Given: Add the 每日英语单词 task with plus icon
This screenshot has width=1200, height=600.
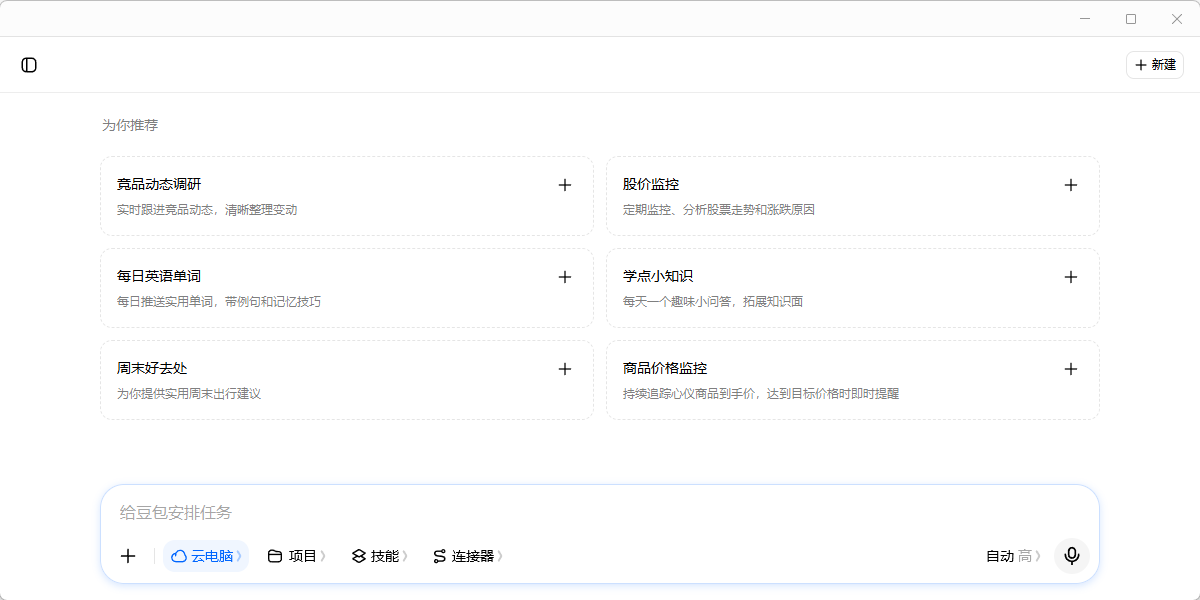Looking at the screenshot, I should point(565,277).
